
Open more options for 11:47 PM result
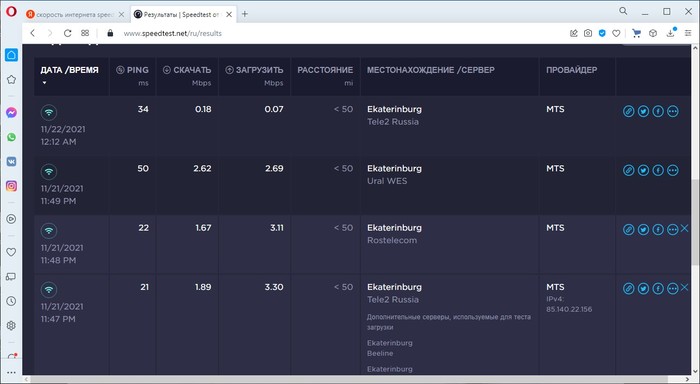coord(673,289)
